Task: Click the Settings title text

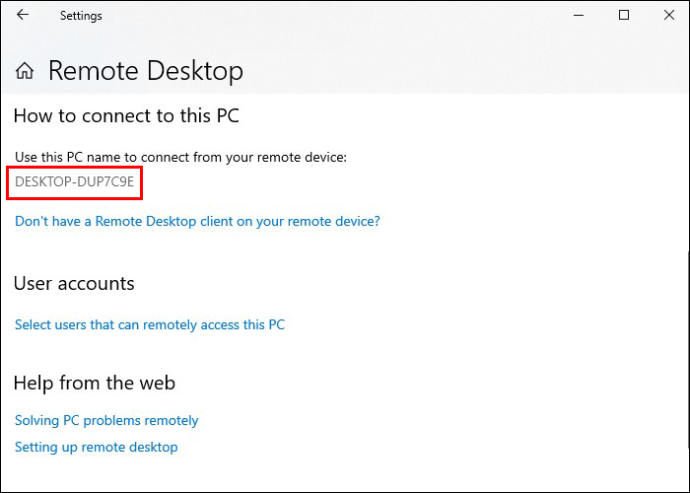Action: (x=81, y=16)
